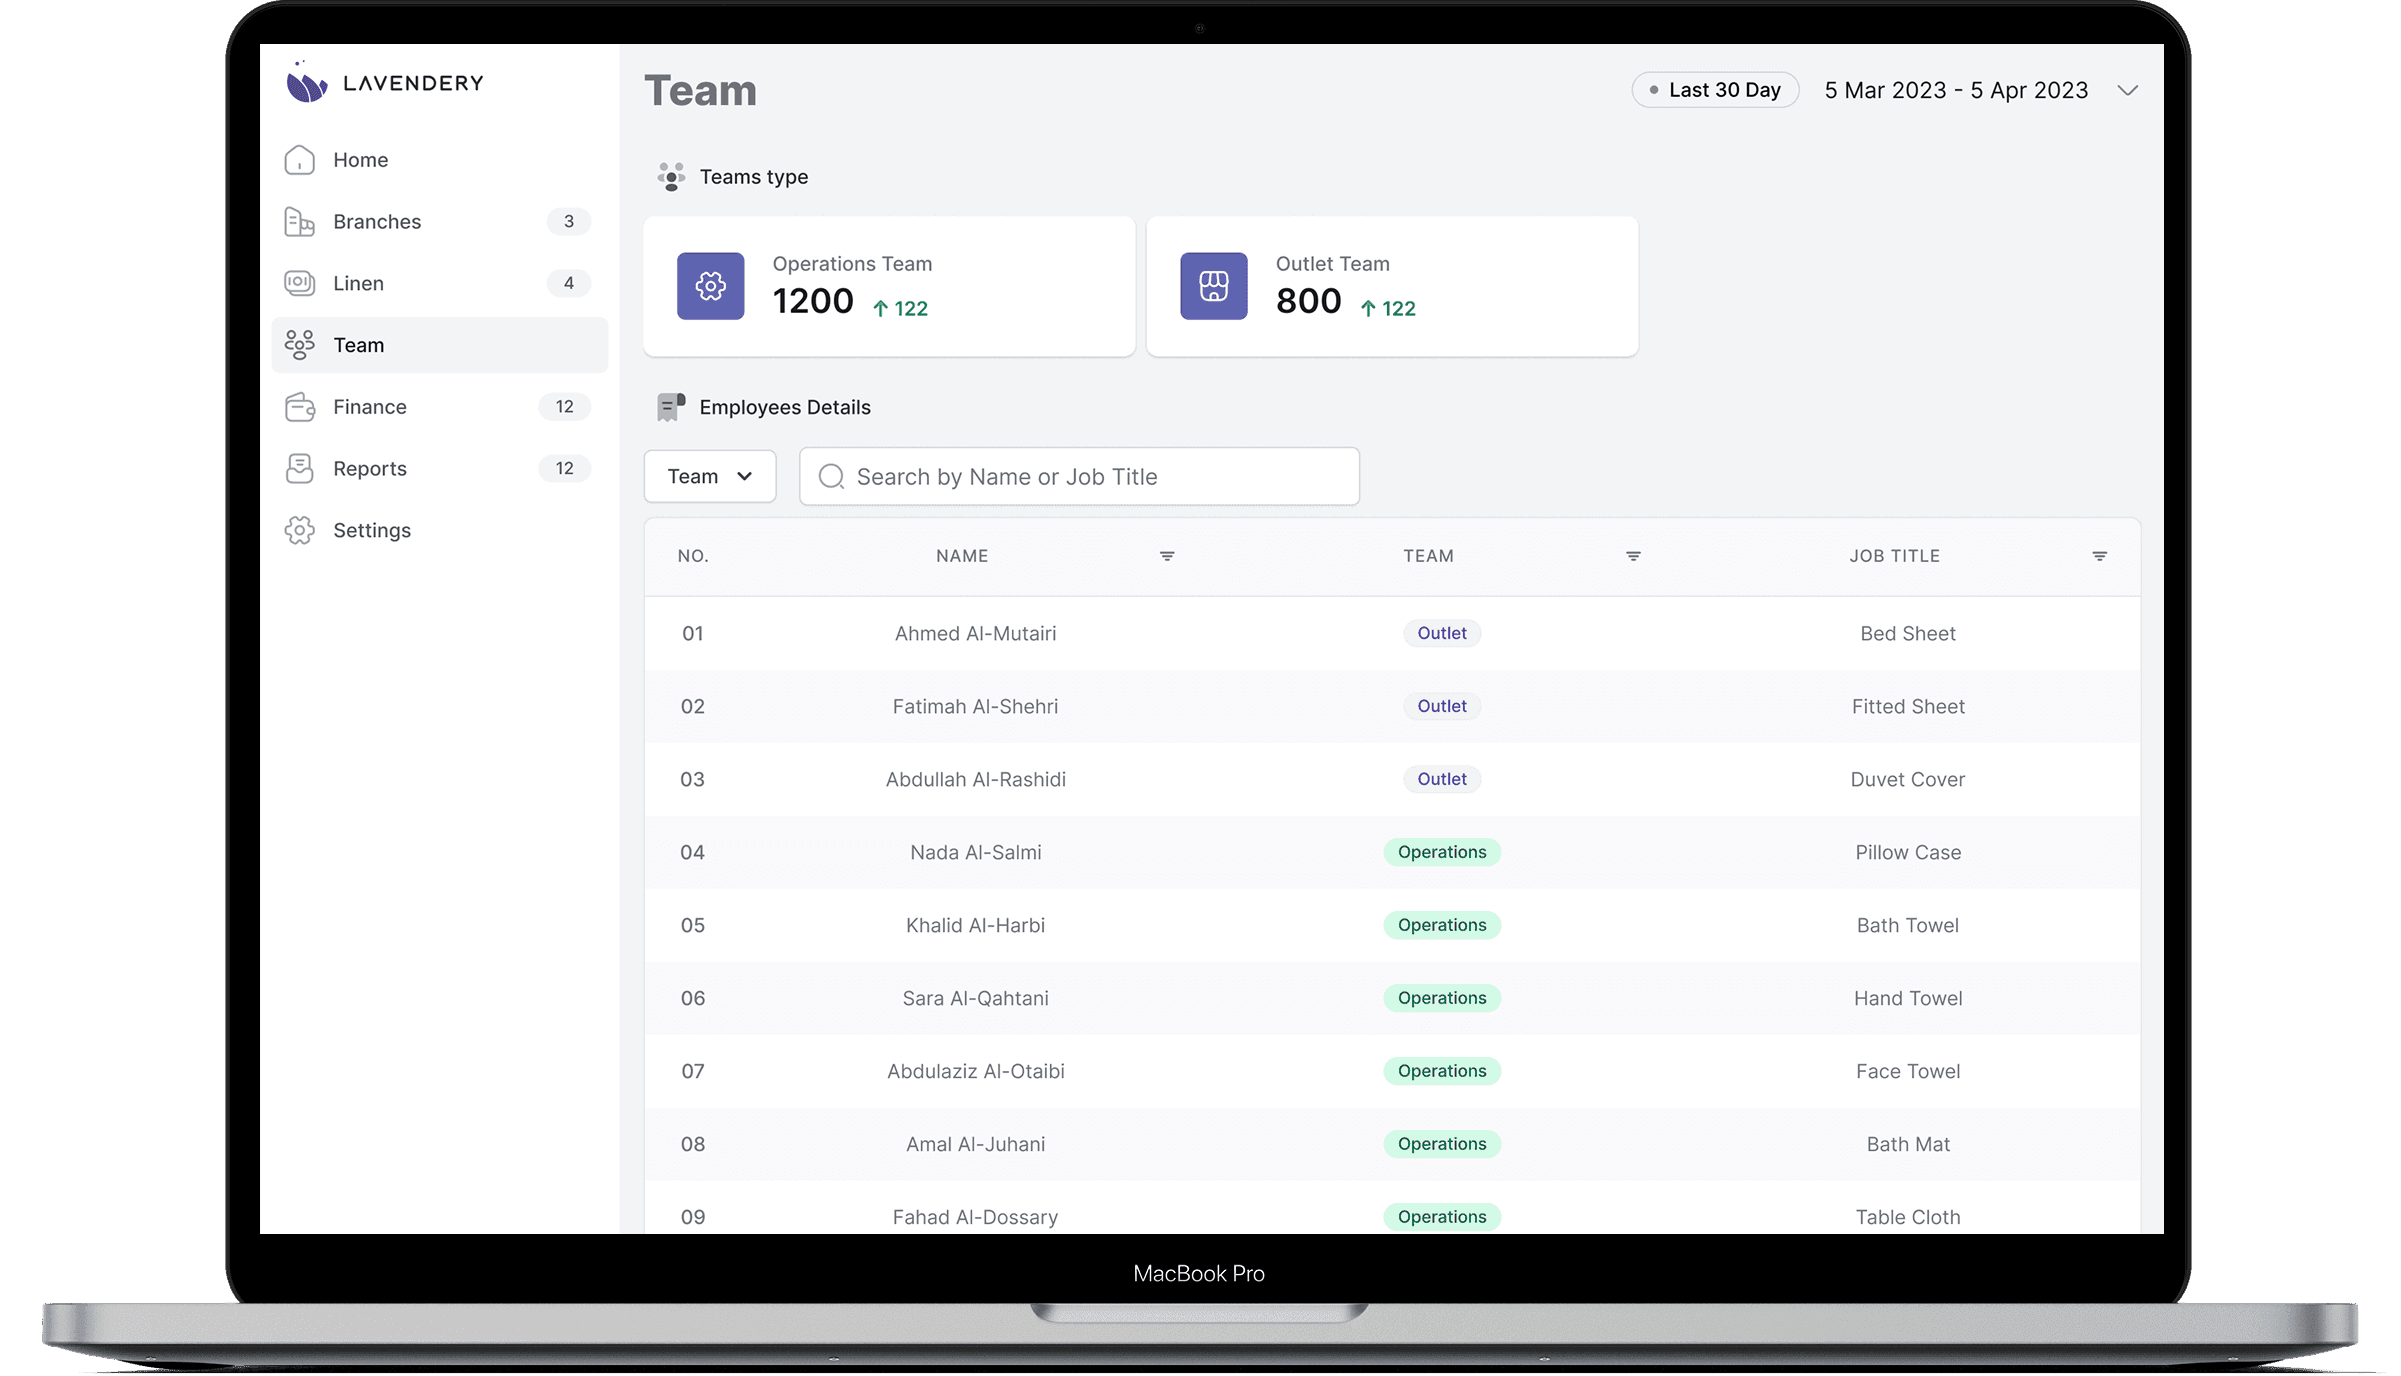Click the Name column filter icon

coord(1166,556)
